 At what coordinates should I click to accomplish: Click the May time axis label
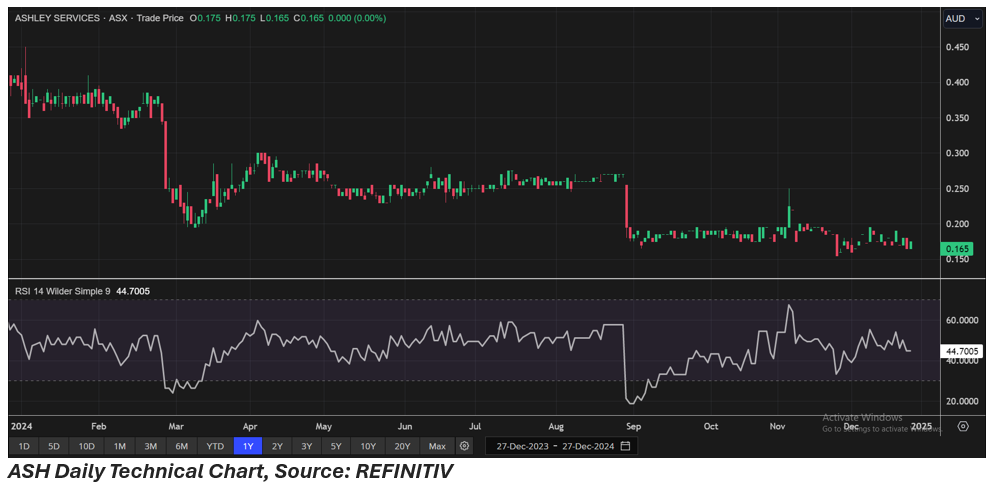325,426
